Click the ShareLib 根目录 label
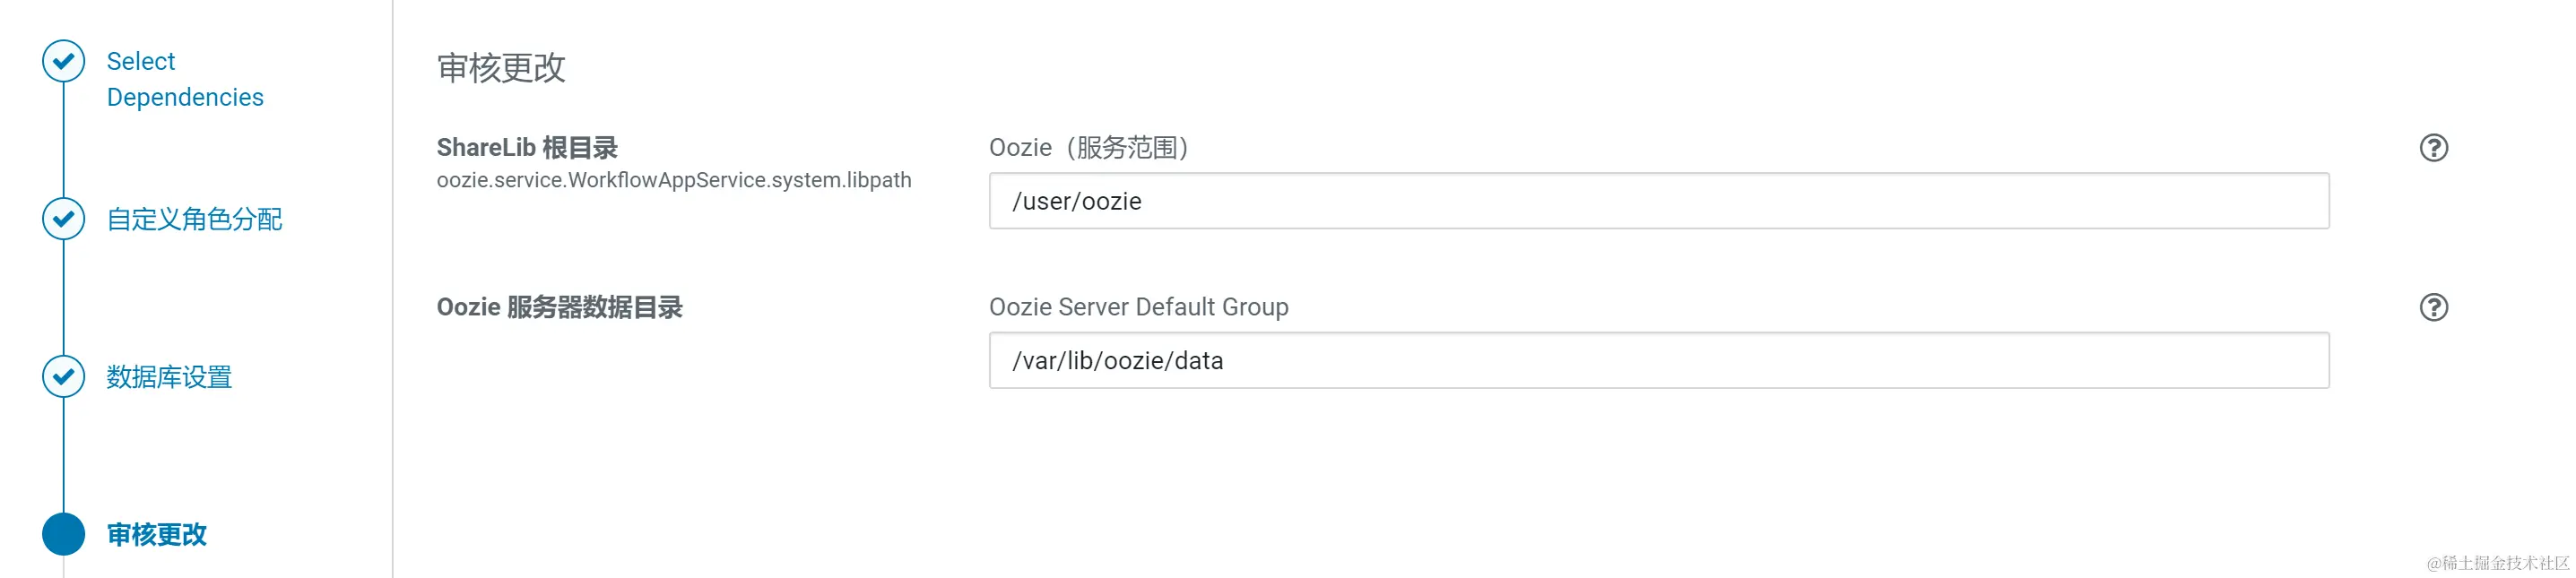This screenshot has width=2576, height=578. 527,146
